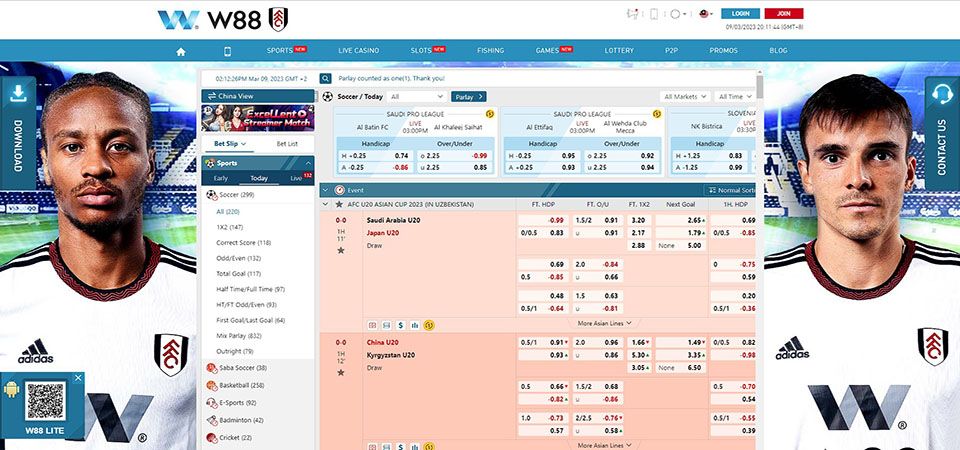The width and height of the screenshot is (960, 450).
Task: Click the clock icon beside Event header
Action: click(x=340, y=190)
